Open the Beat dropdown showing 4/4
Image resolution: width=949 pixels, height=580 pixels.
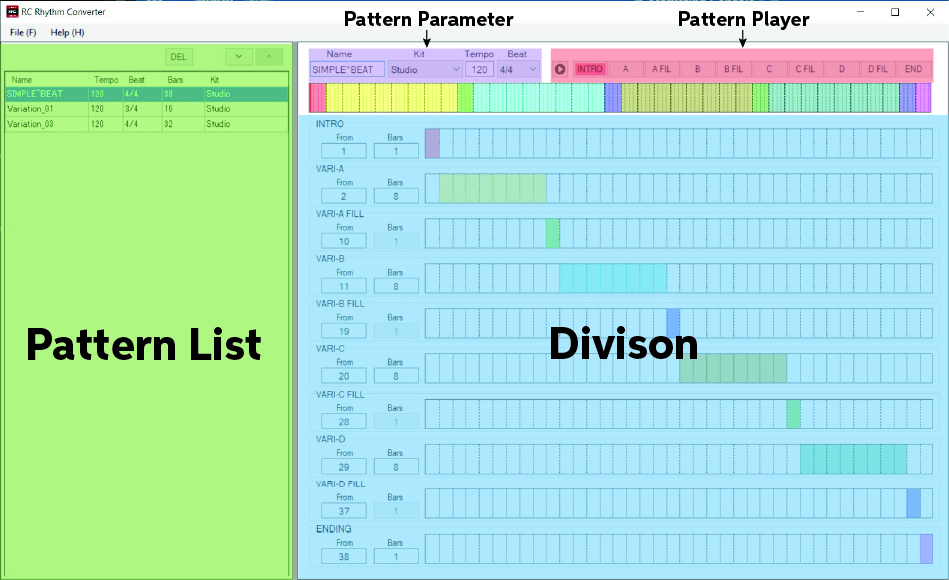tap(518, 70)
